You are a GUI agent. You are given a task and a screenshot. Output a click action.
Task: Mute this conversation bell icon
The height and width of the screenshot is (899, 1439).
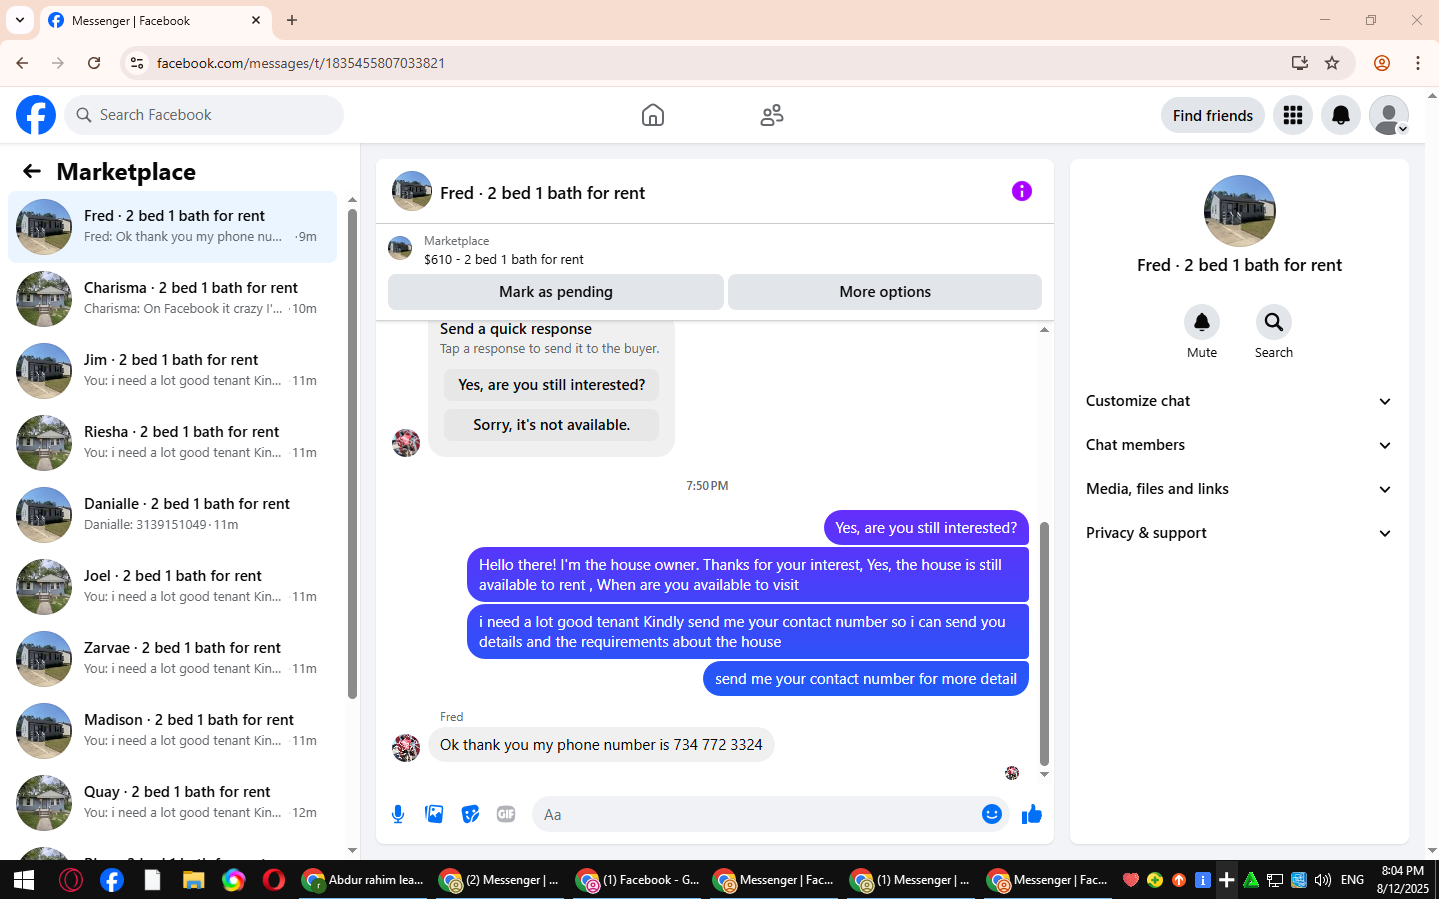(x=1202, y=322)
